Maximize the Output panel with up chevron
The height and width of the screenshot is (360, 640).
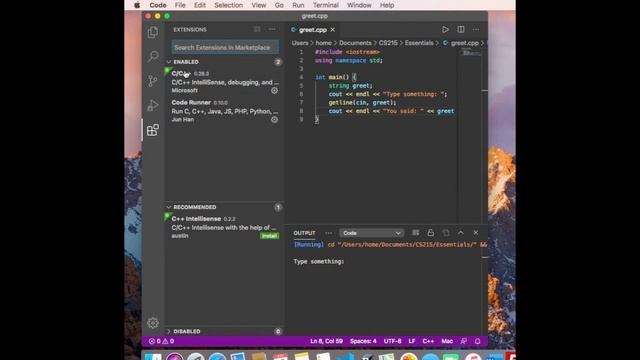coord(461,233)
